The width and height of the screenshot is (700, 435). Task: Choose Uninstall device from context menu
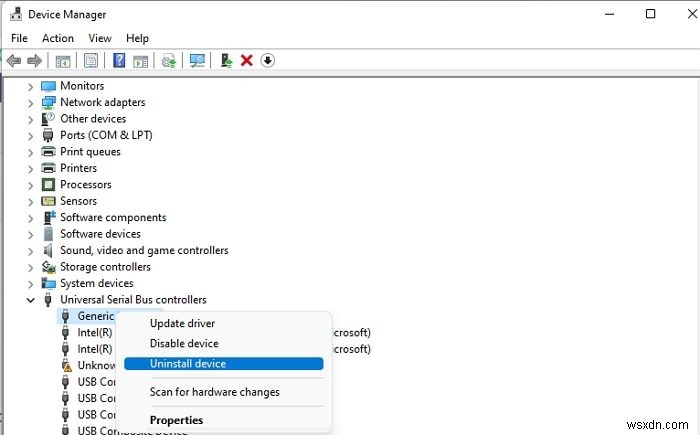tap(223, 364)
